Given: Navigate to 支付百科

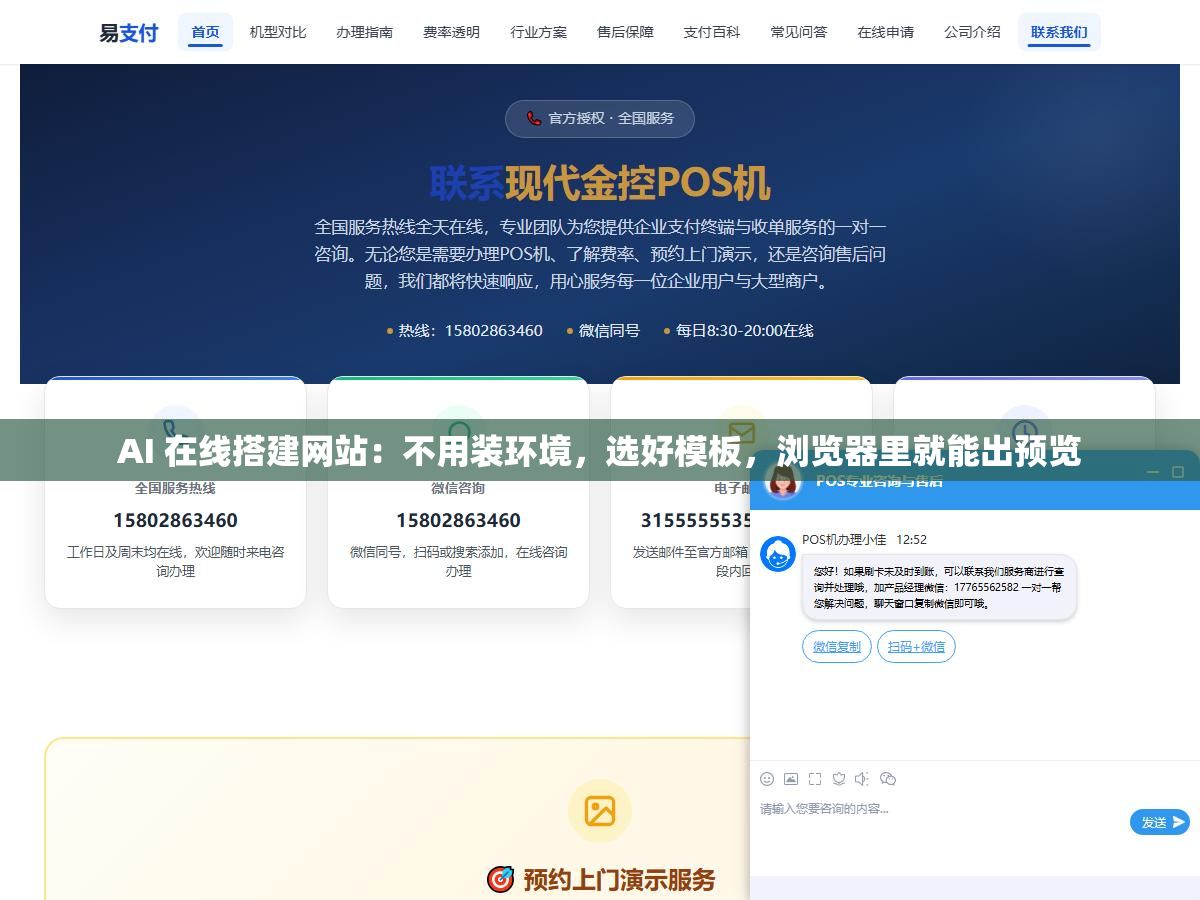Looking at the screenshot, I should pos(712,32).
